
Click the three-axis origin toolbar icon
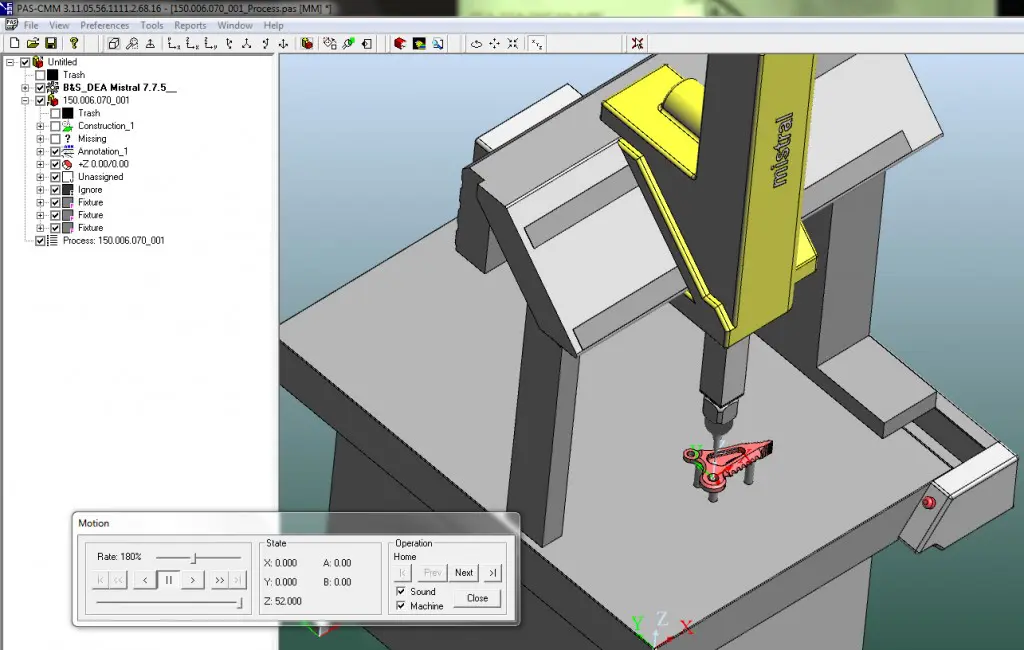click(247, 44)
